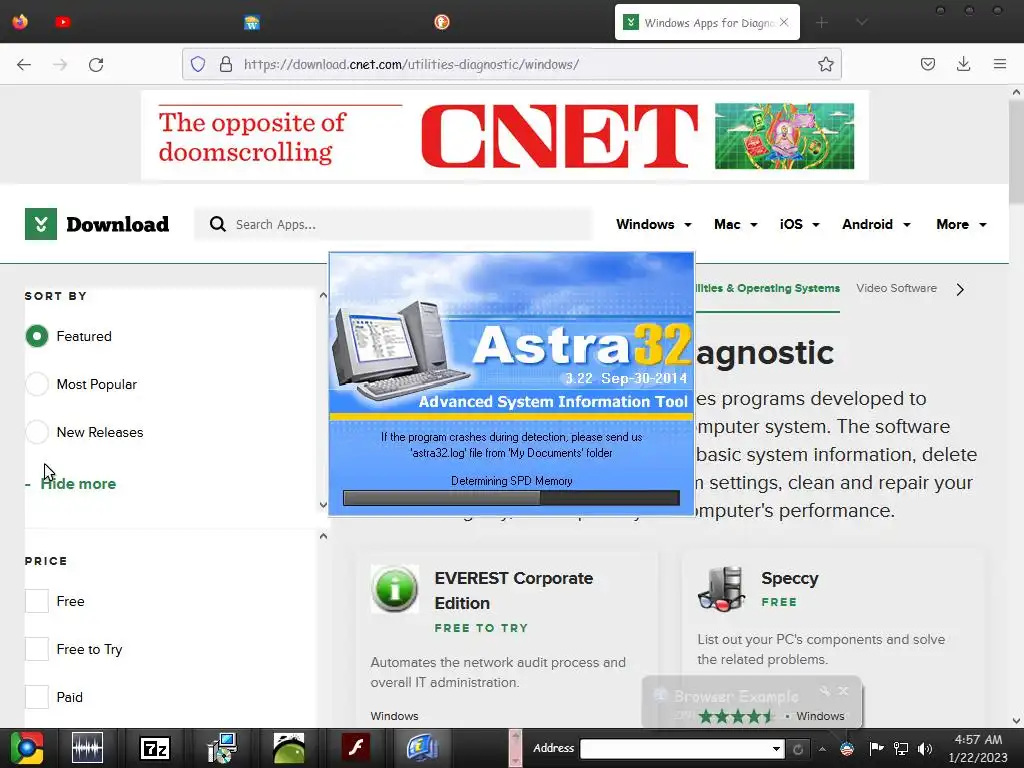The image size is (1024, 768).
Task: Open the list all tabs chevron
Action: (861, 23)
